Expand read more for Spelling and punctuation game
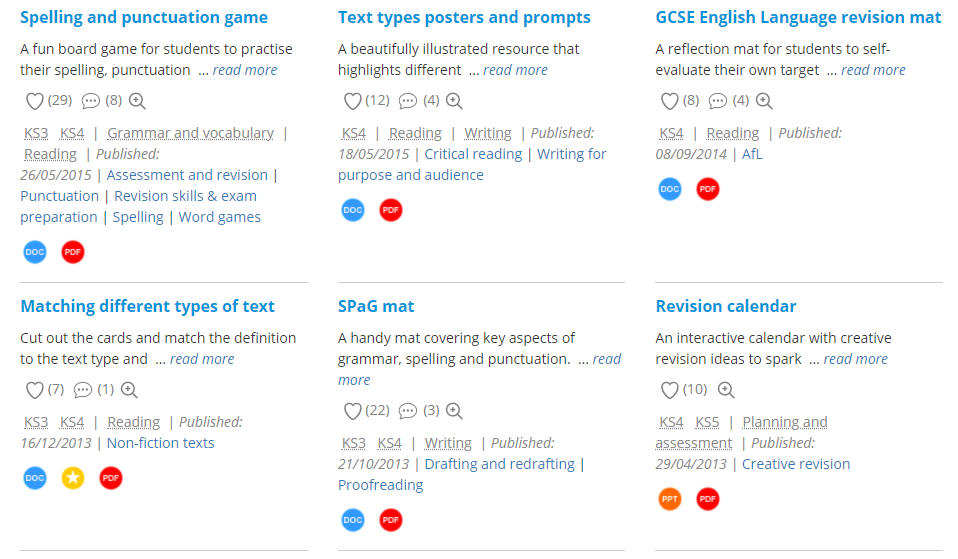Viewport: 958px width, 559px height. tap(245, 70)
